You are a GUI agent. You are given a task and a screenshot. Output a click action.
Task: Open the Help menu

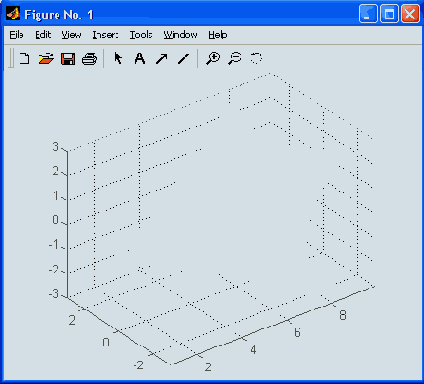218,35
